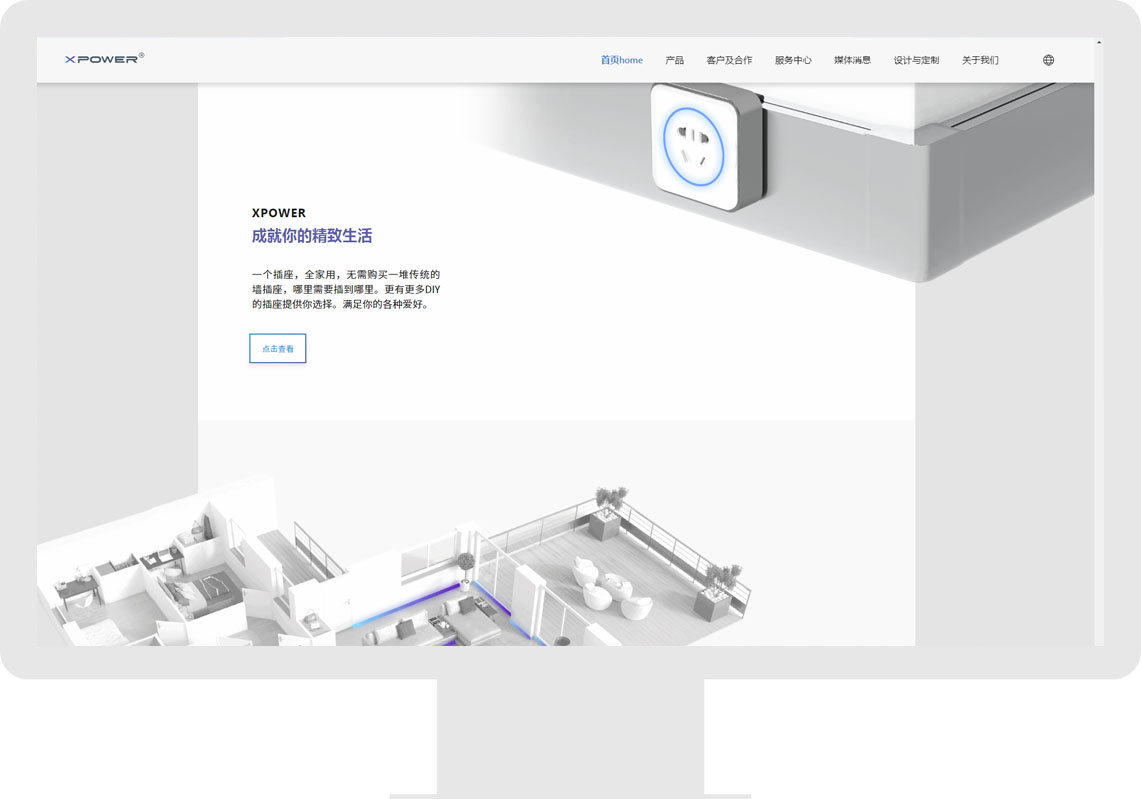Click the page's vertical scrollbar track

tap(1099, 350)
